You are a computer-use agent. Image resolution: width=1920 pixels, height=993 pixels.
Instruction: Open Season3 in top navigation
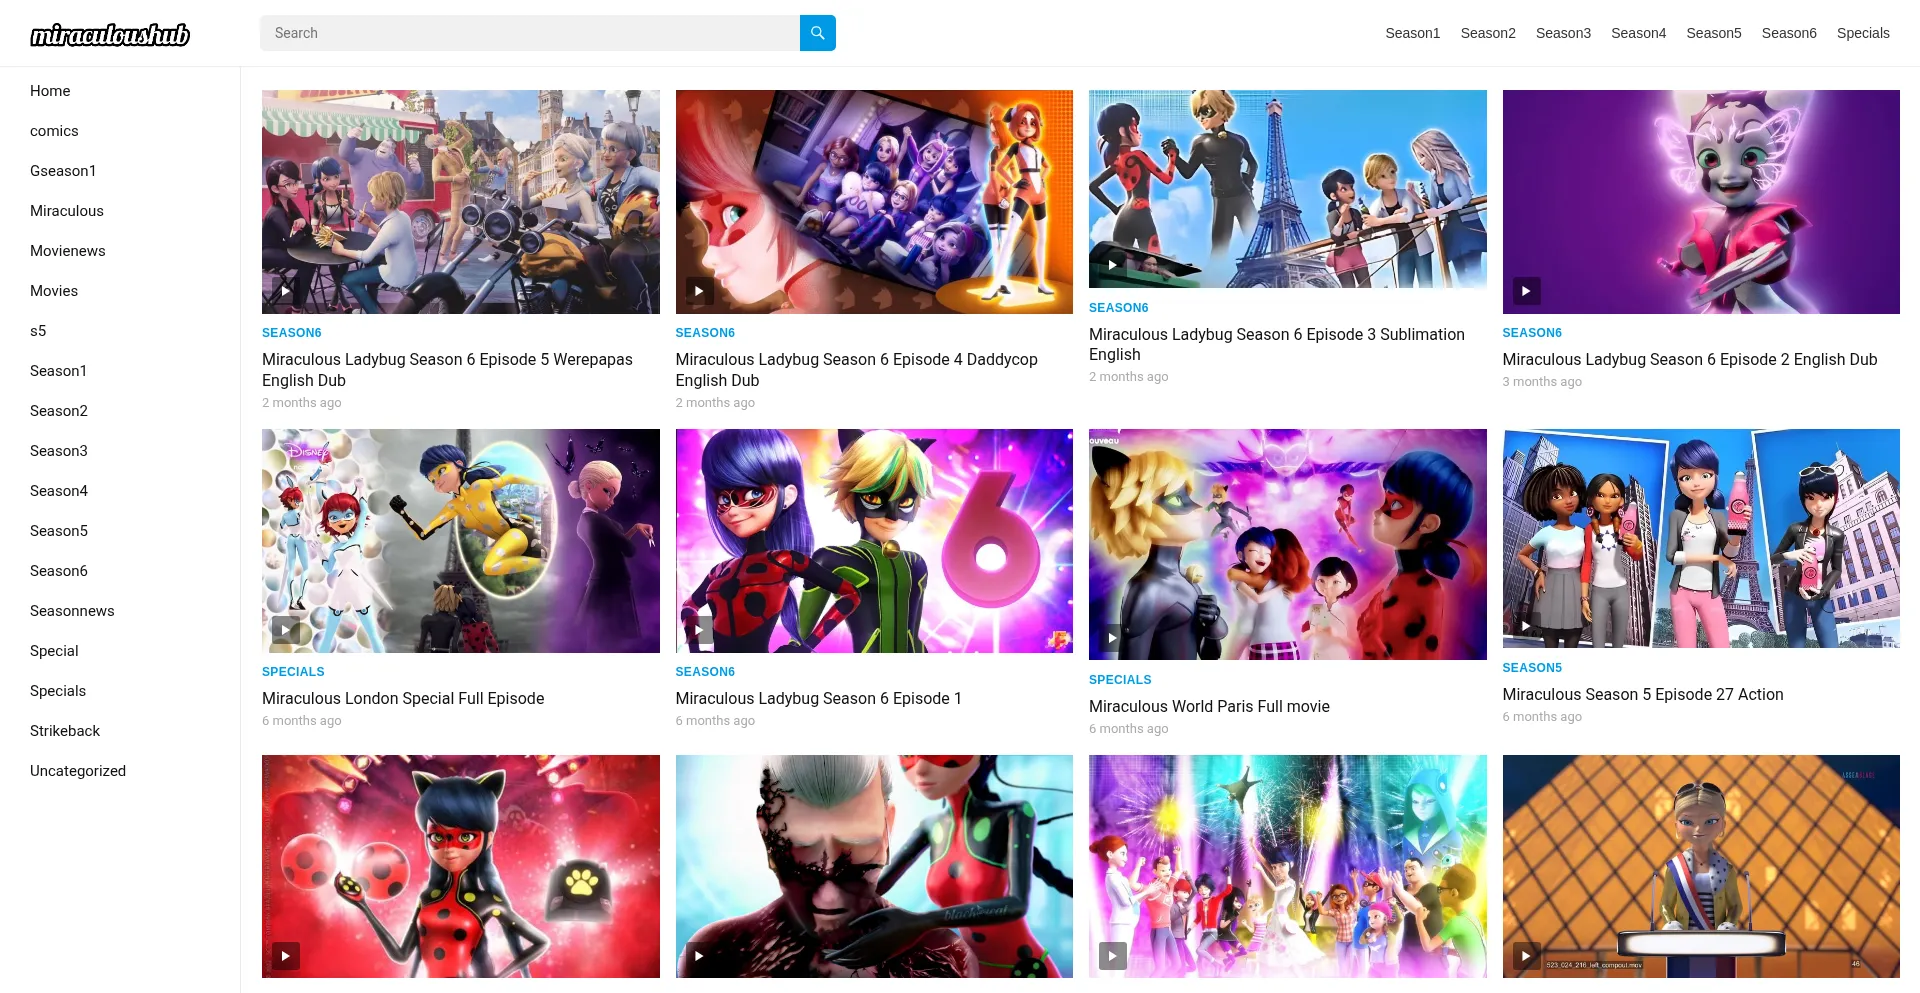[x=1563, y=33]
